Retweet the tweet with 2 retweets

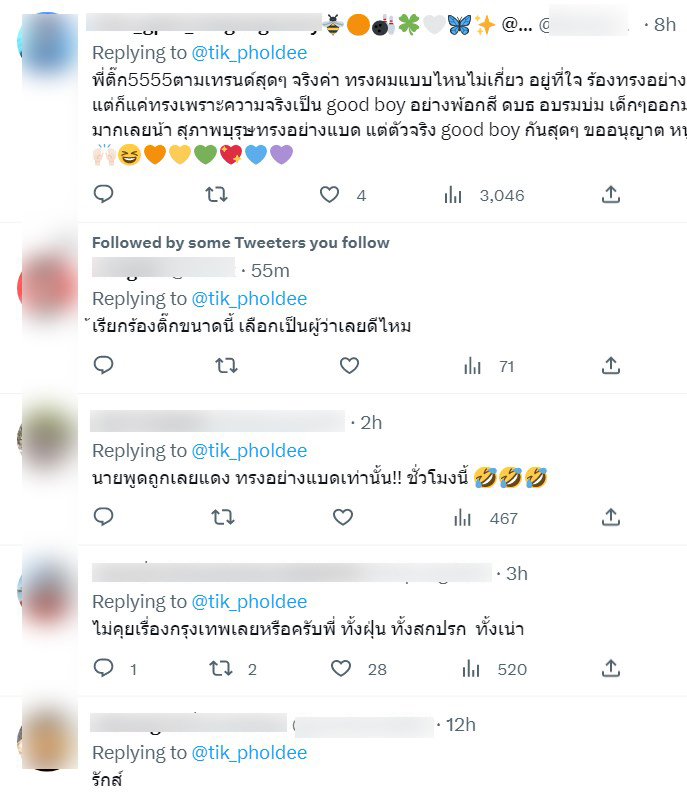pyautogui.click(x=233, y=669)
